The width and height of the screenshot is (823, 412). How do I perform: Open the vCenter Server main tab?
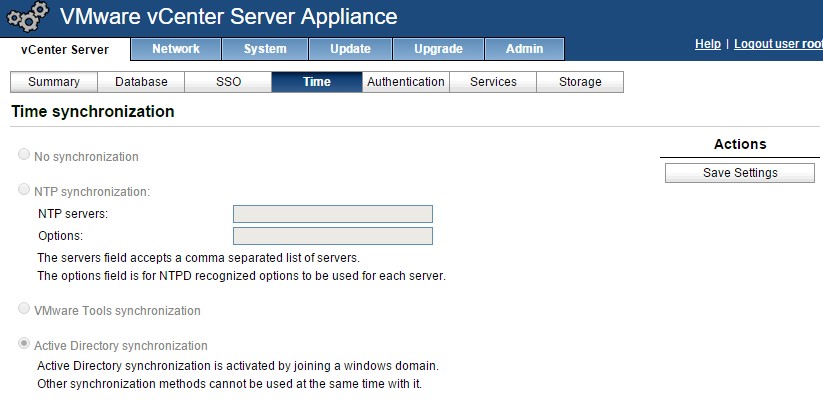click(x=65, y=50)
